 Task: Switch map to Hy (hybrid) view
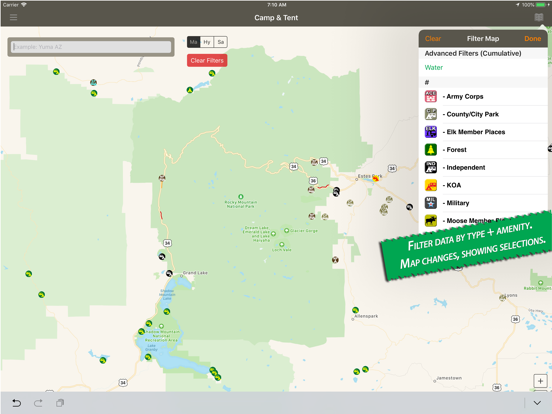tap(207, 42)
